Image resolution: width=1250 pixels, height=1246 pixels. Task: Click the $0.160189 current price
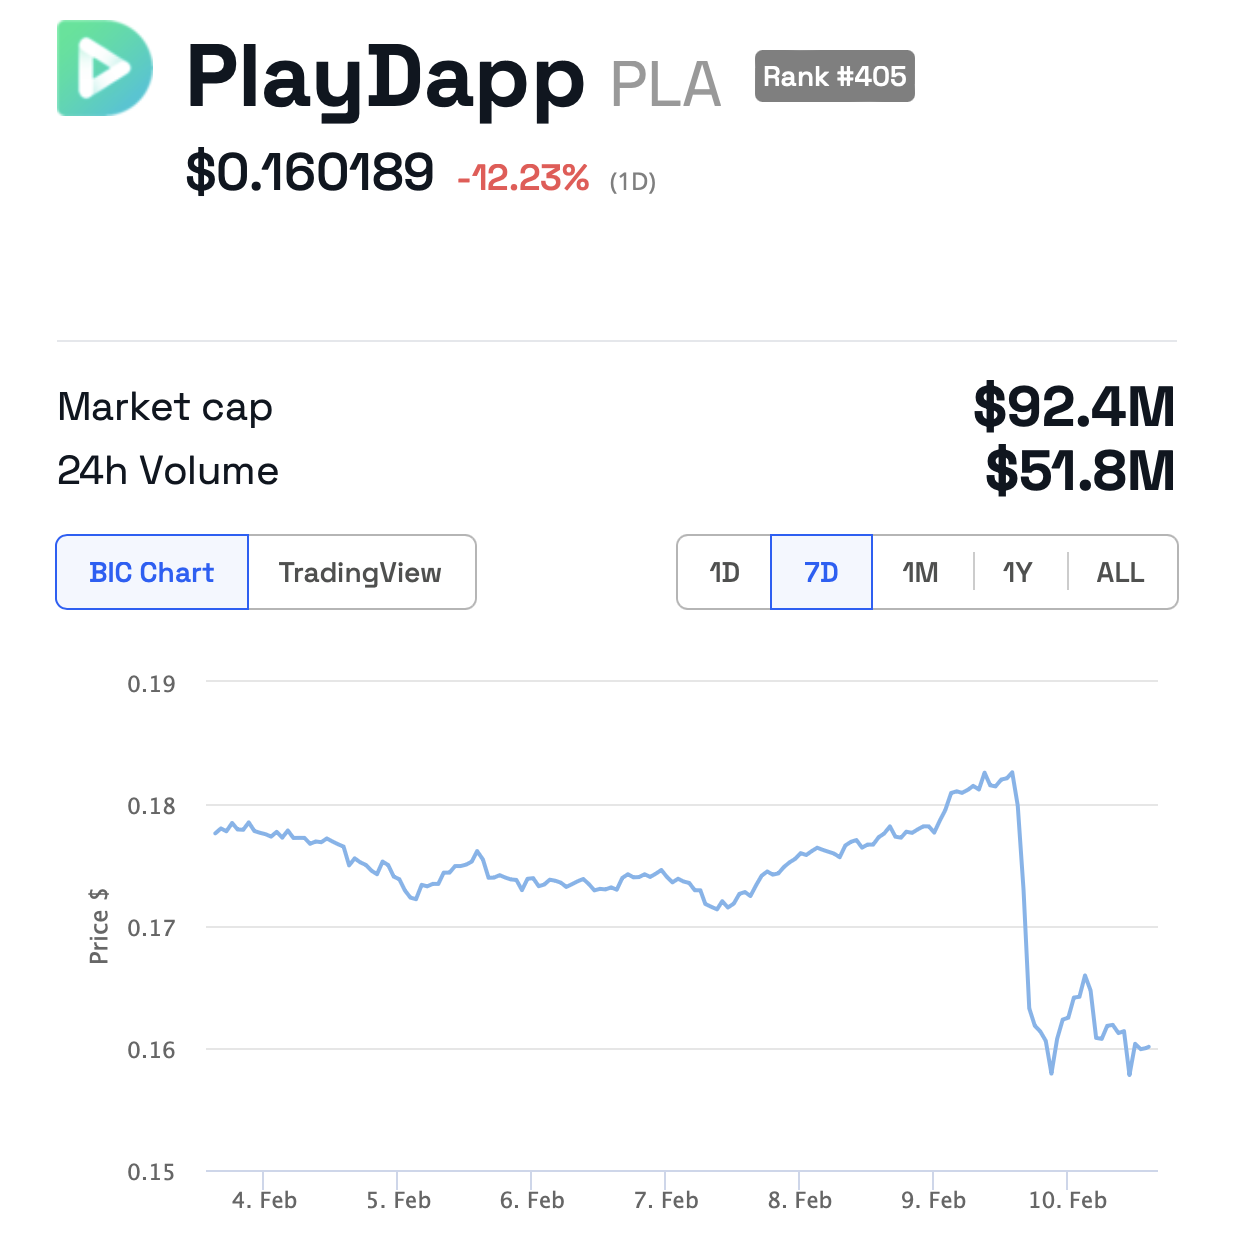[x=309, y=172]
